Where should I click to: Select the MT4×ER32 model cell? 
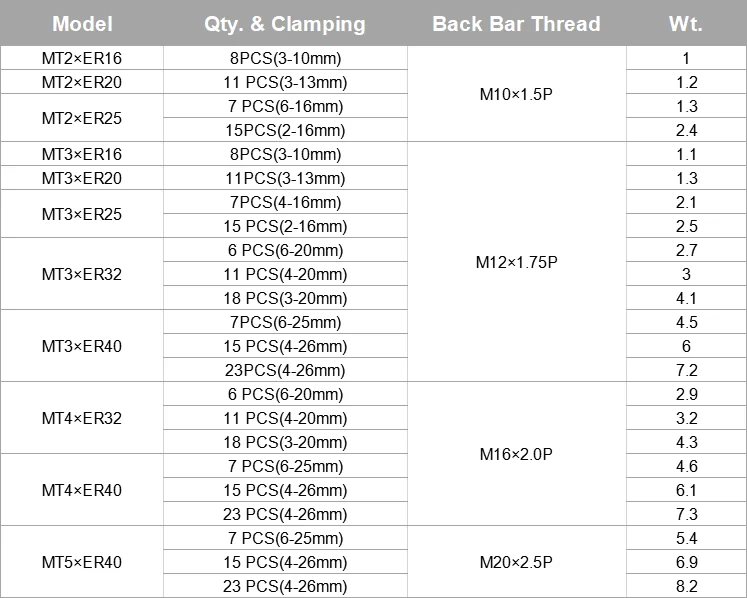[x=82, y=418]
